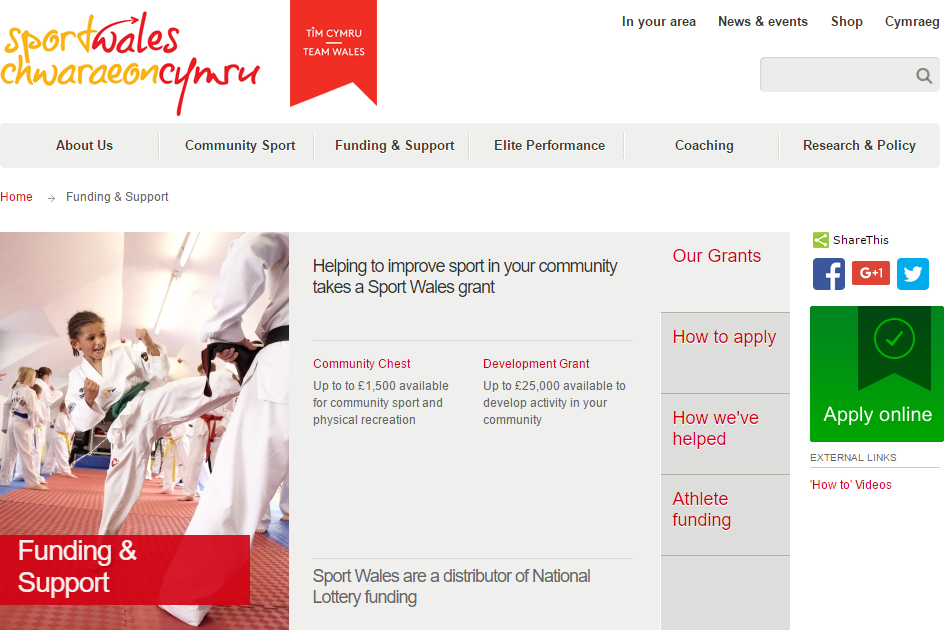Switch language to Cymraeg
Screen dimensions: 952x630
912,22
